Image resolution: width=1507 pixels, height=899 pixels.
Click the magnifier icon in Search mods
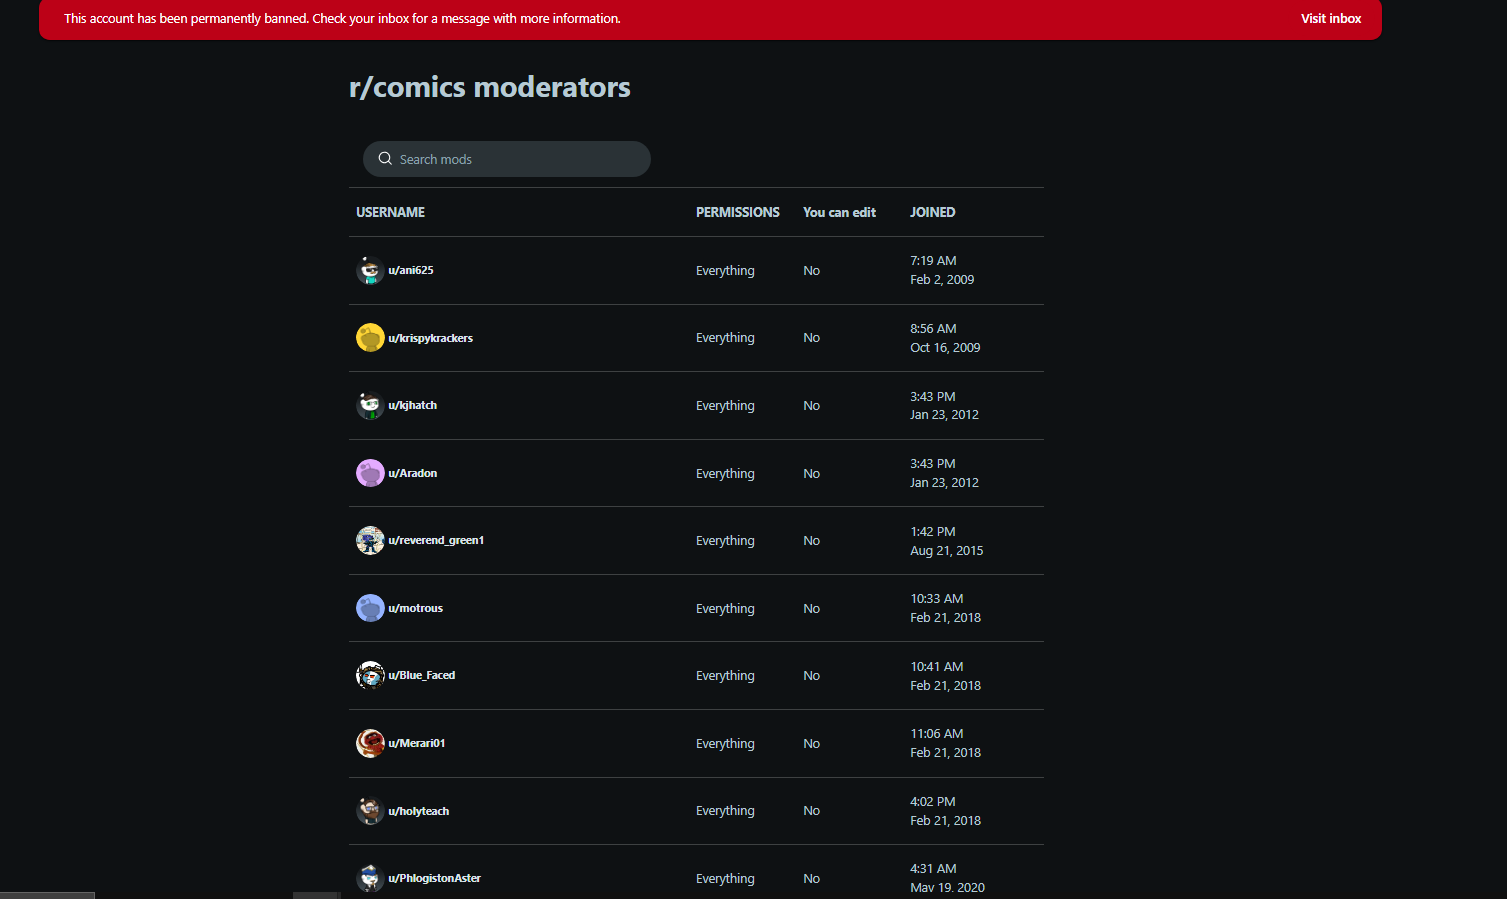pos(385,159)
